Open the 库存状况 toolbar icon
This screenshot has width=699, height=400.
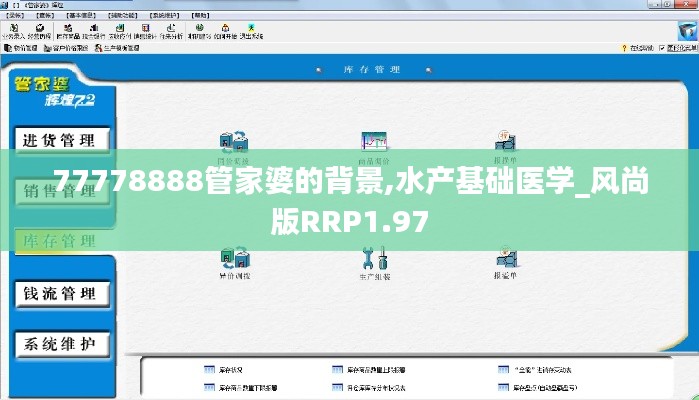click(x=68, y=31)
